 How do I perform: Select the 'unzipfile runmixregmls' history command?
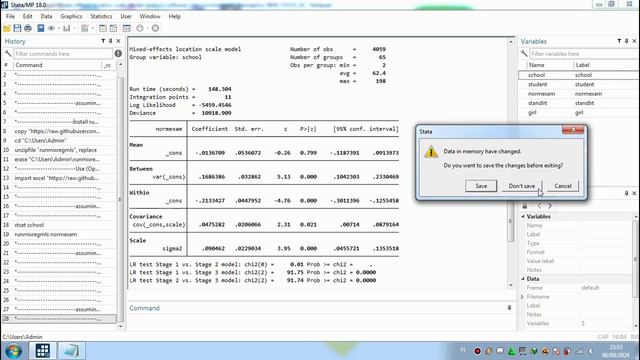click(59, 150)
